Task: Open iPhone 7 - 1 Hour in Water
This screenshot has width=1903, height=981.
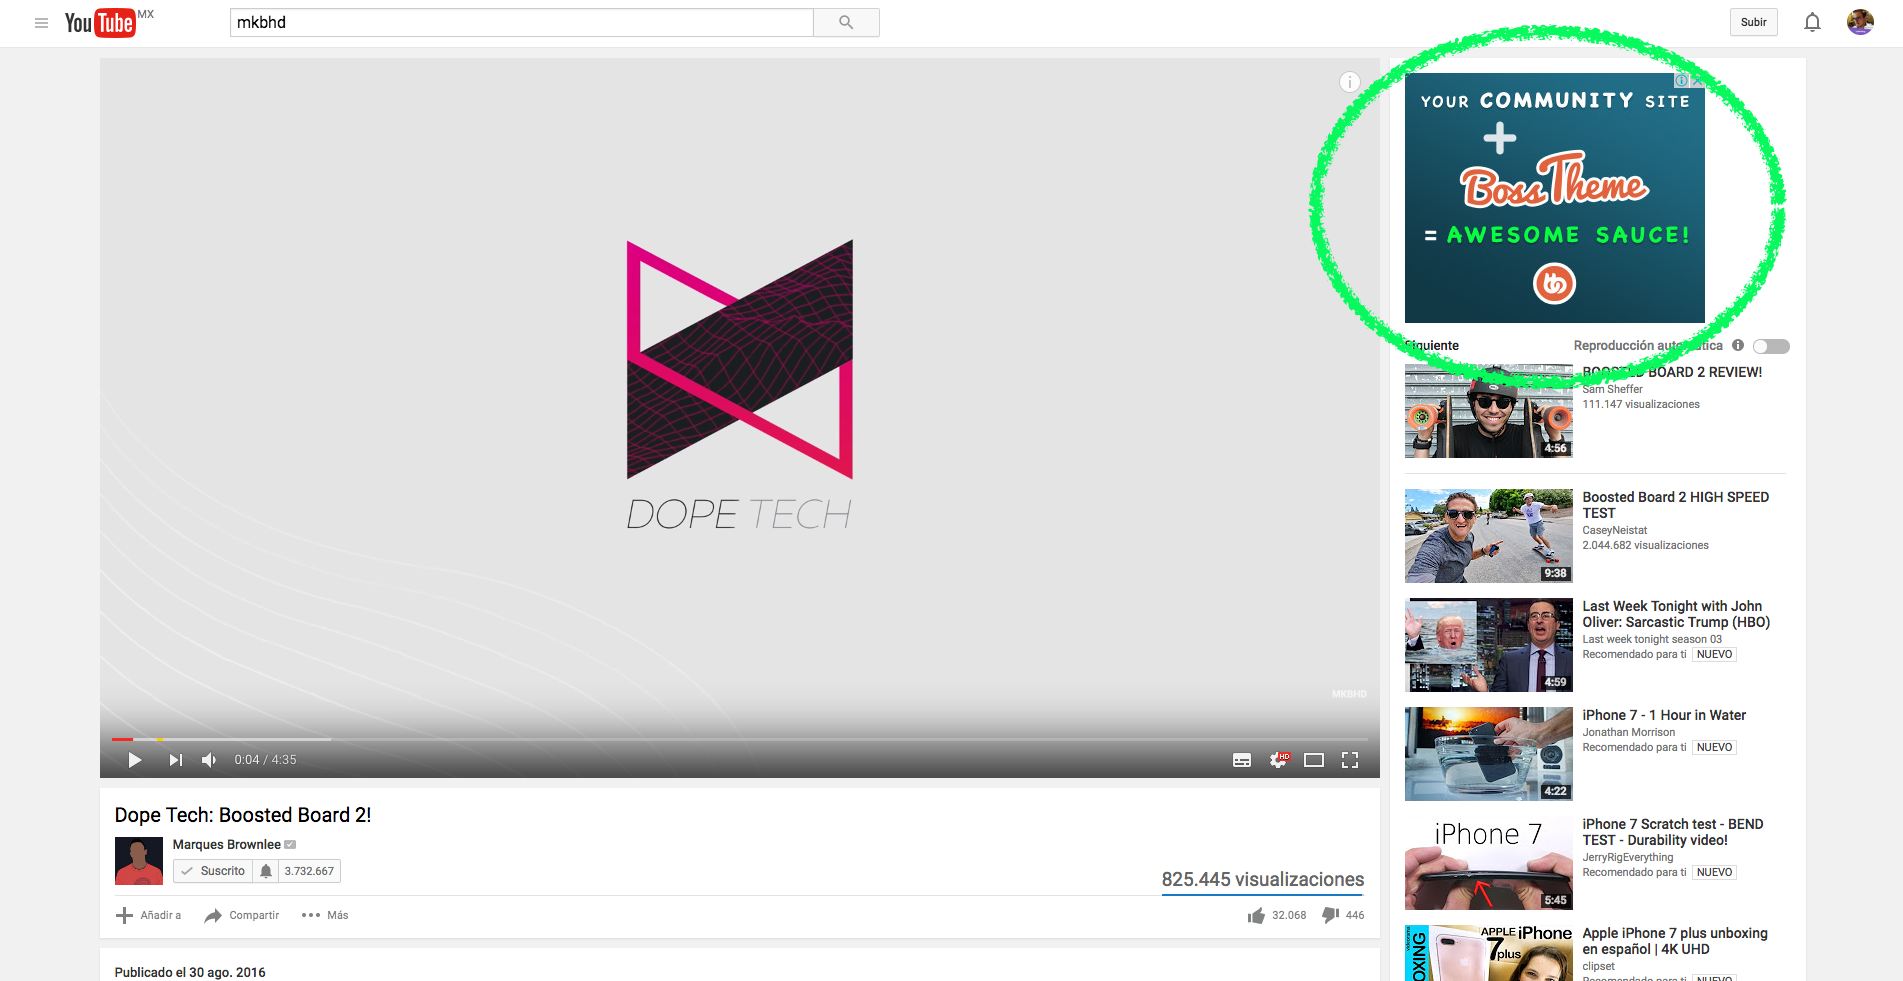Action: coord(1664,715)
